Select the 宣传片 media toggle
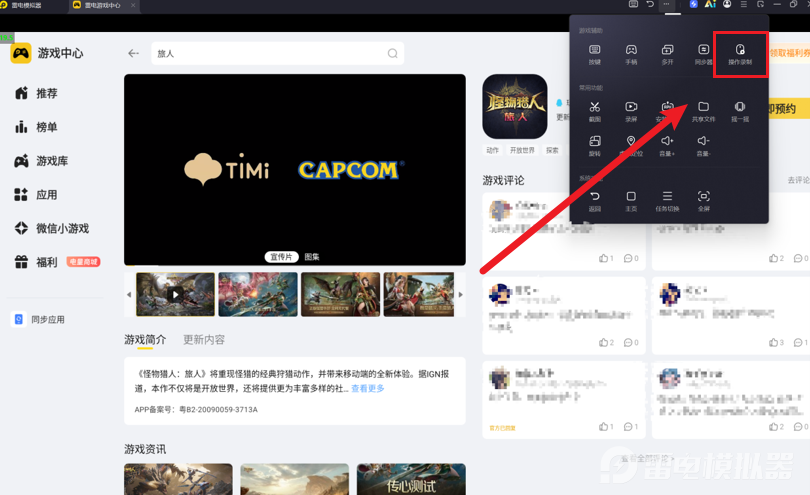The image size is (810, 495). pyautogui.click(x=282, y=257)
